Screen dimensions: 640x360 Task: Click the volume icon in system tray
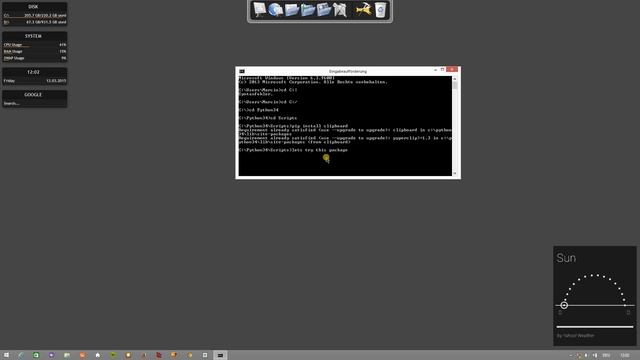pyautogui.click(x=595, y=356)
